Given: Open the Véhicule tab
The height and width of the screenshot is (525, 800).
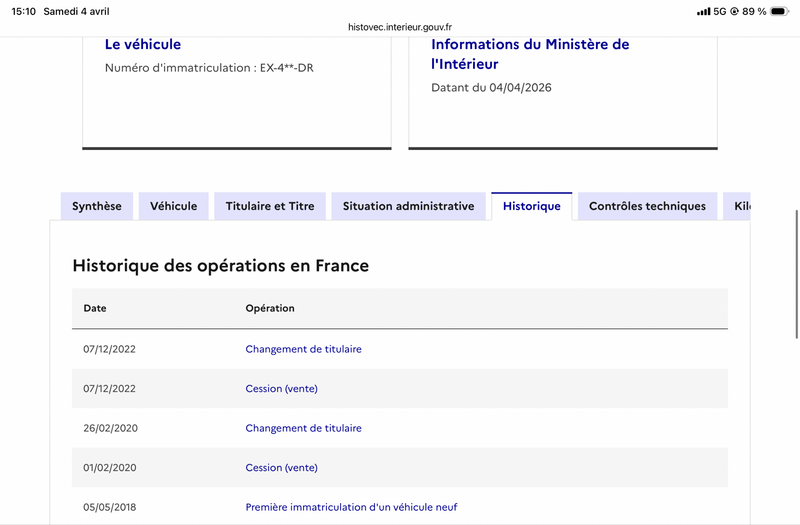Looking at the screenshot, I should click(174, 206).
